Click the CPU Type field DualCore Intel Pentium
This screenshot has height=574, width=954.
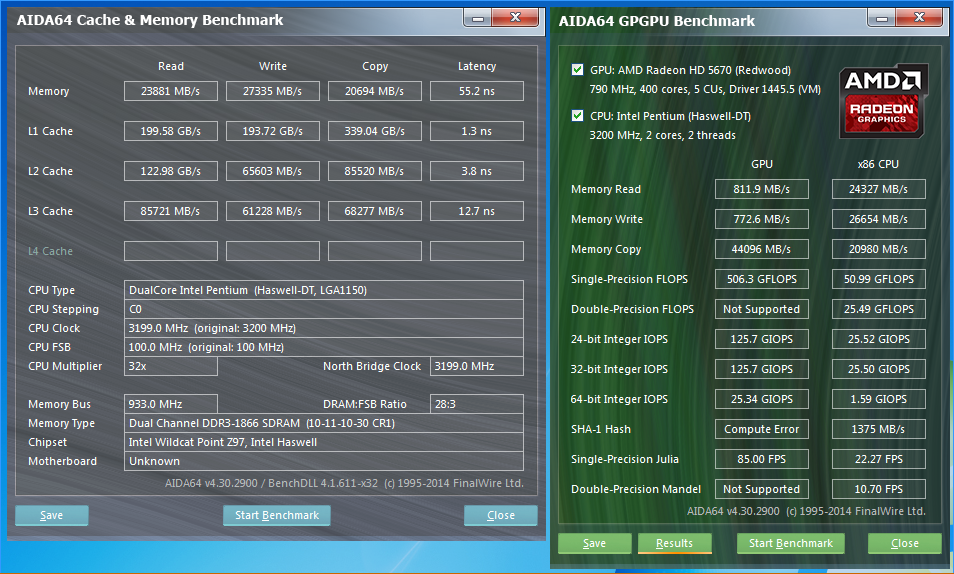tap(324, 290)
